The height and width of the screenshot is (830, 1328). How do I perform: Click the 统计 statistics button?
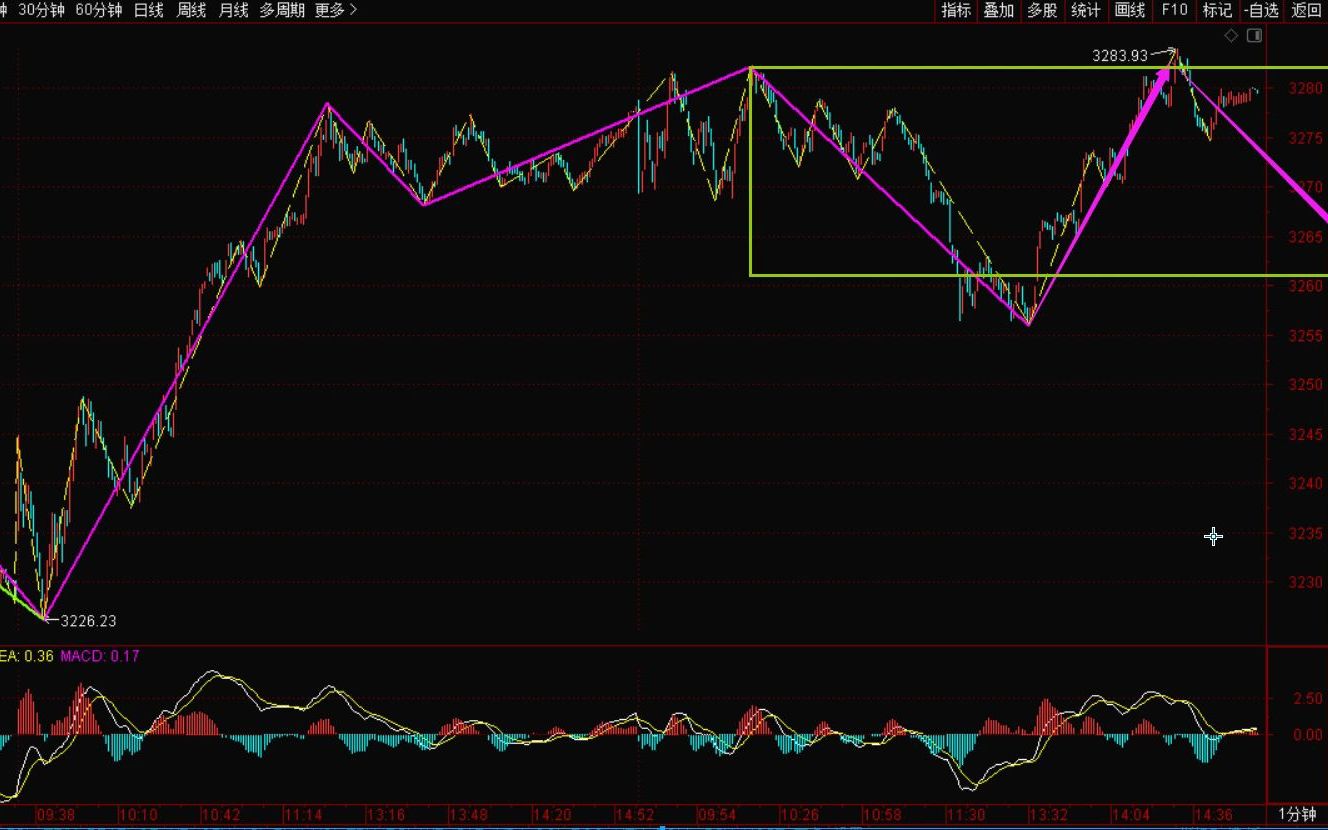coord(1086,10)
